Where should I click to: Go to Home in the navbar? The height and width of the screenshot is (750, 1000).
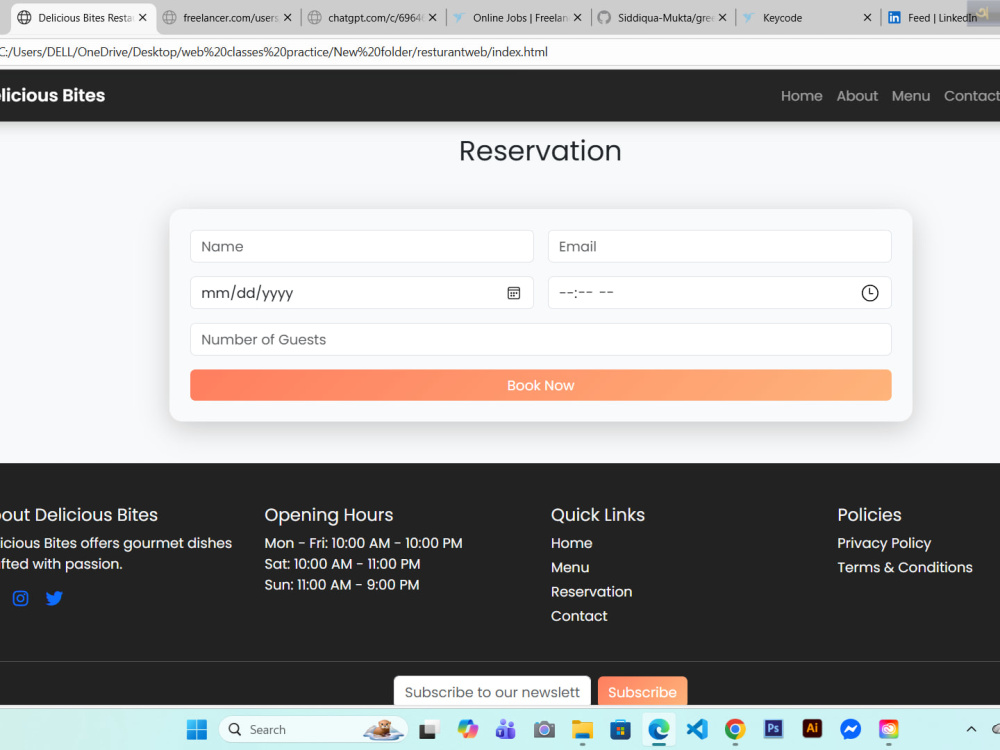click(x=802, y=96)
